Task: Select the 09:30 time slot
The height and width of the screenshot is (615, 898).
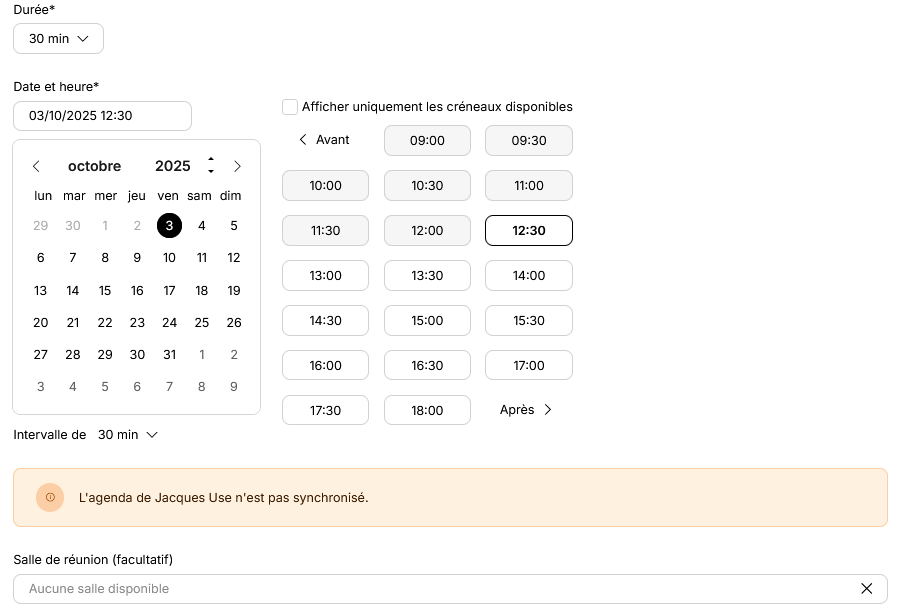Action: click(529, 141)
